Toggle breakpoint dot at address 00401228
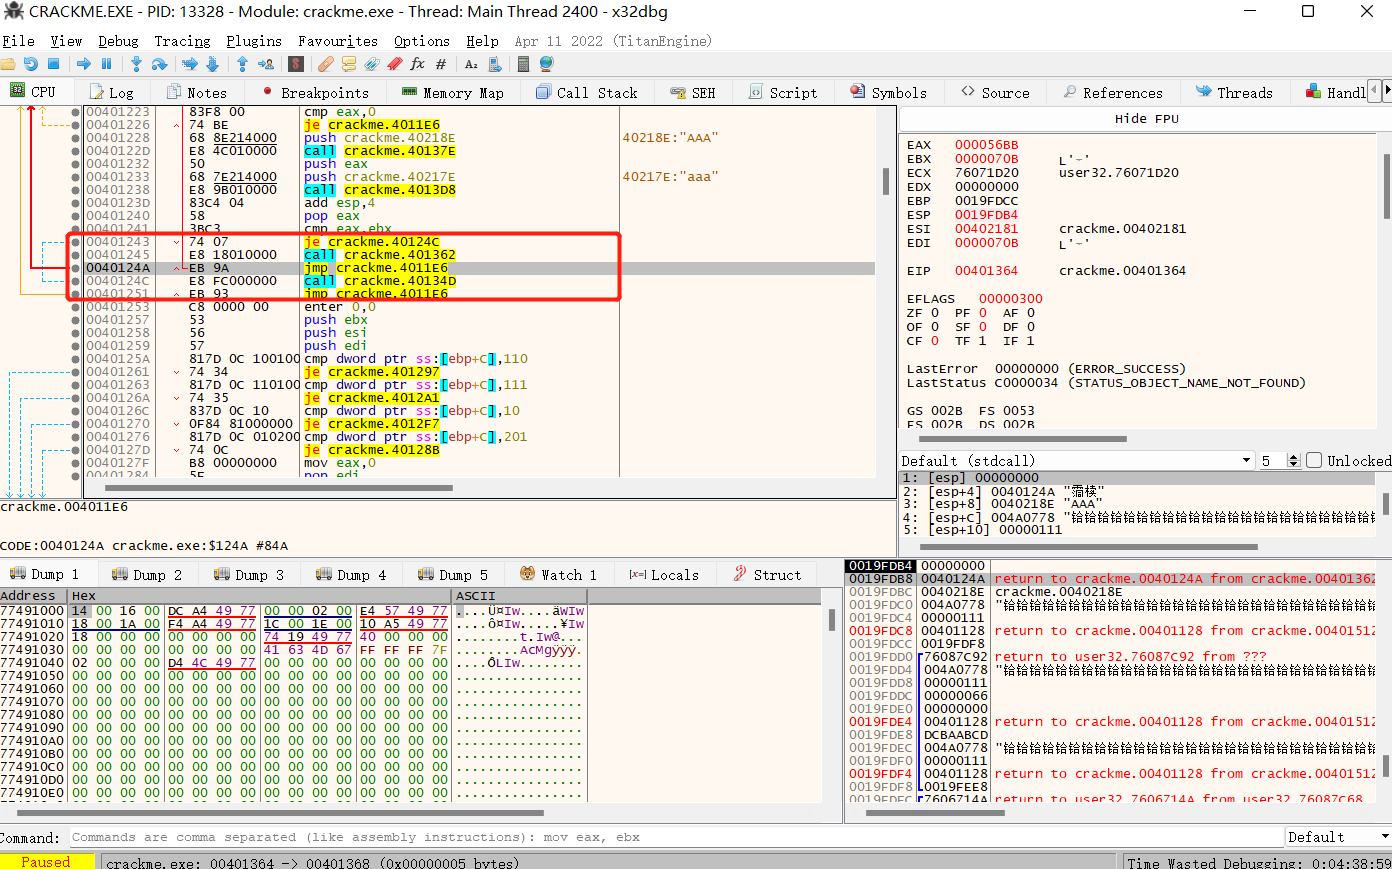Image resolution: width=1392 pixels, height=869 pixels. (x=76, y=138)
